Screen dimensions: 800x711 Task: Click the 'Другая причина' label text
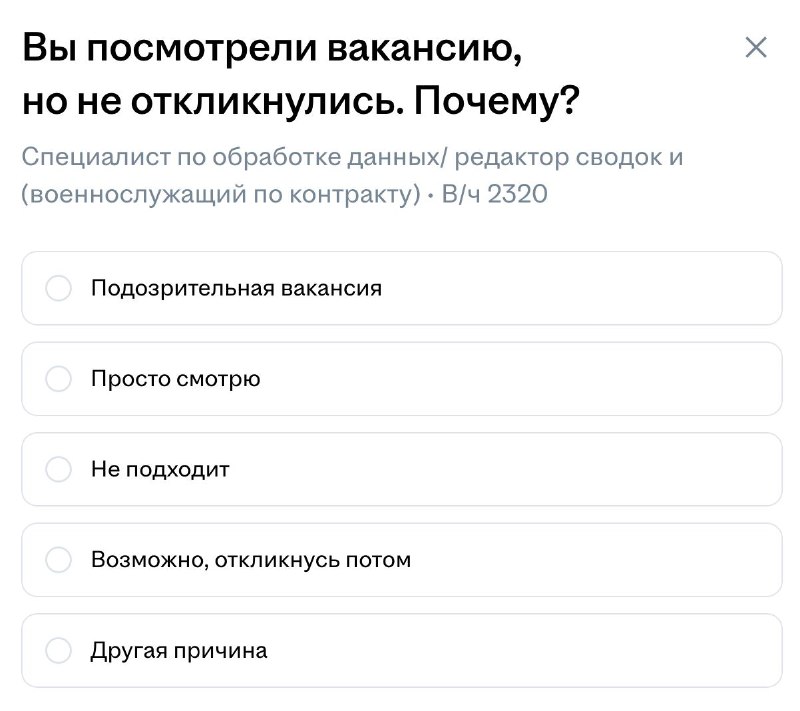point(179,651)
